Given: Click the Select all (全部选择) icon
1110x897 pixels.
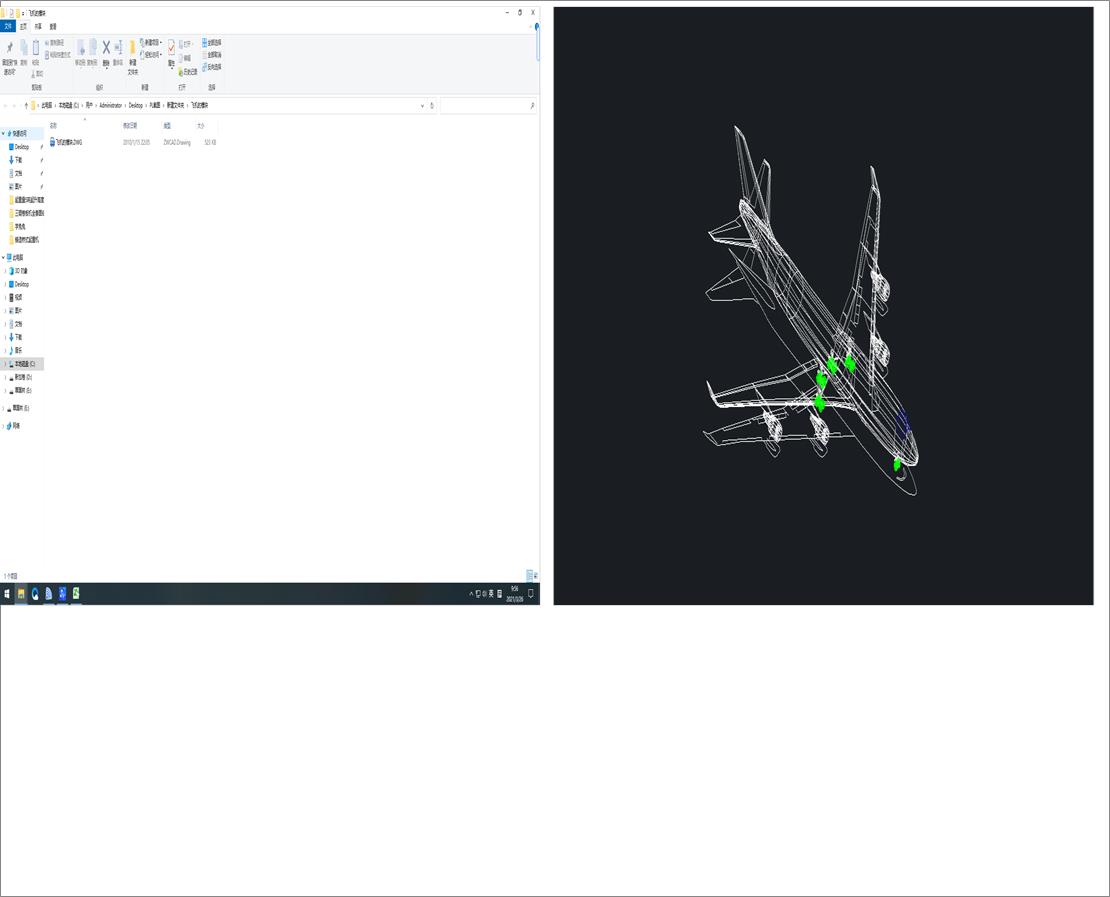Looking at the screenshot, I should [205, 42].
